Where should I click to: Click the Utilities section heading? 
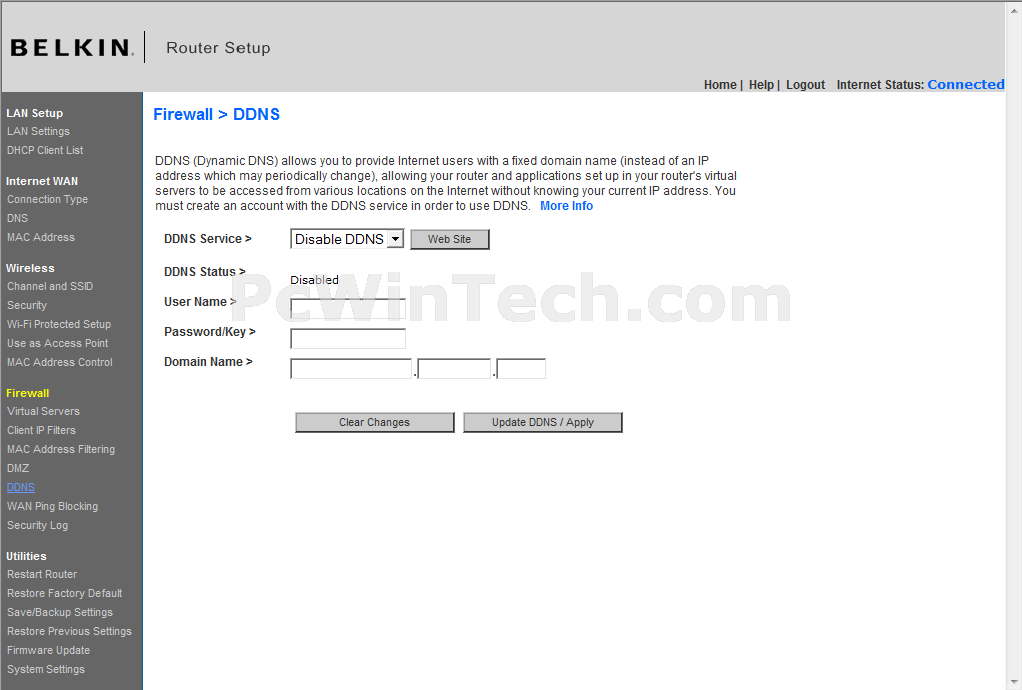point(26,556)
